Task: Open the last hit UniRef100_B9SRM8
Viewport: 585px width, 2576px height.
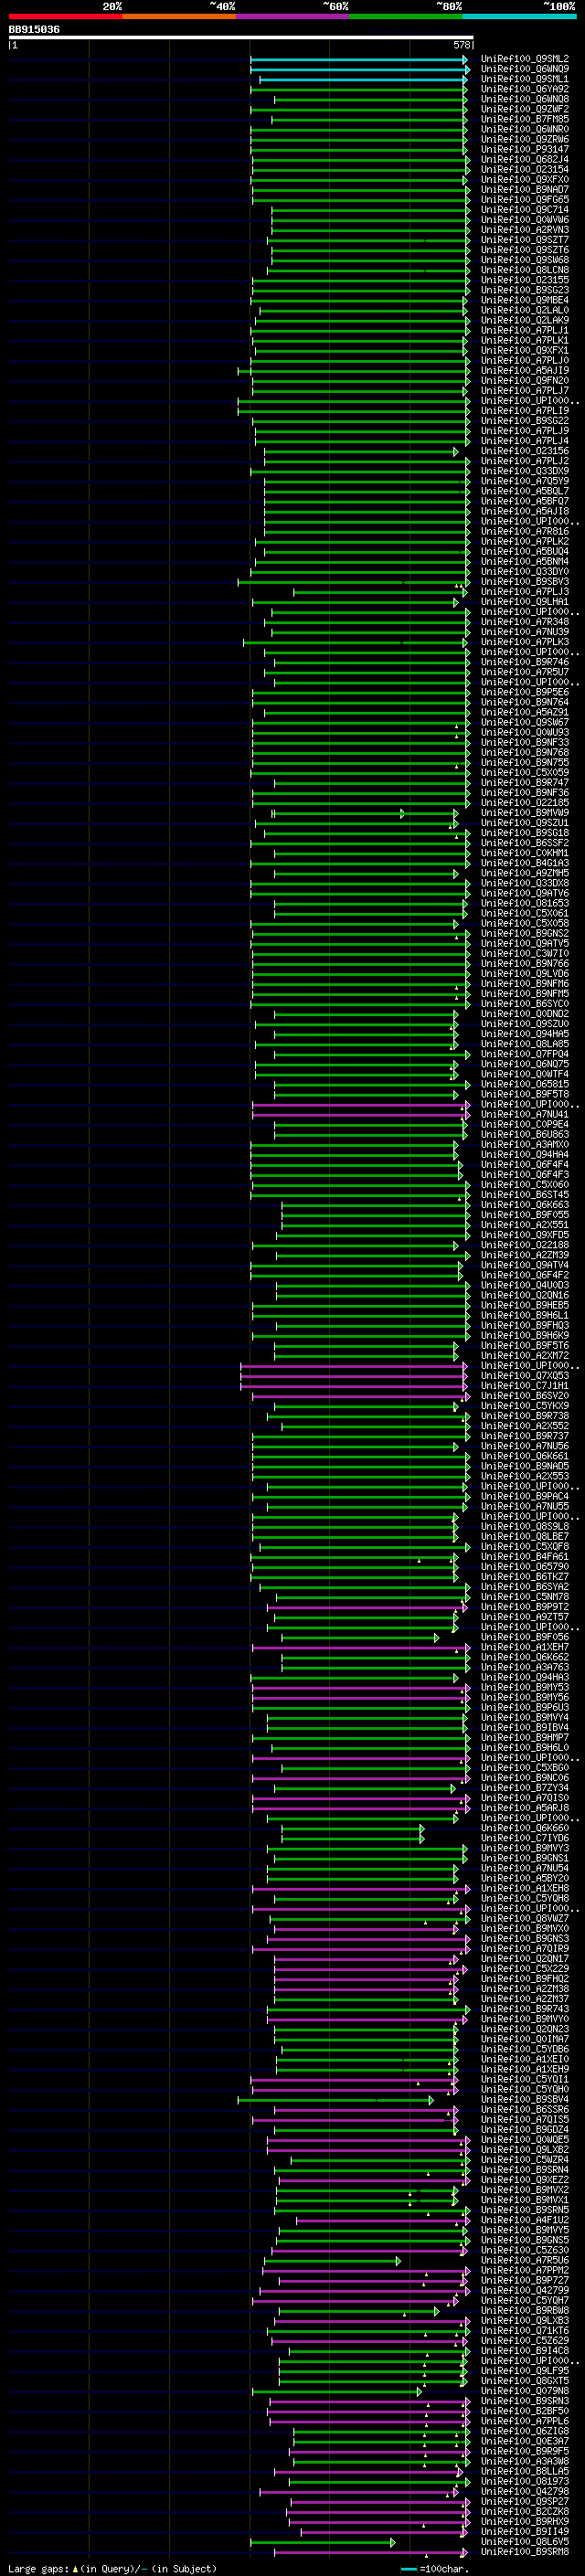Action: click(524, 2552)
